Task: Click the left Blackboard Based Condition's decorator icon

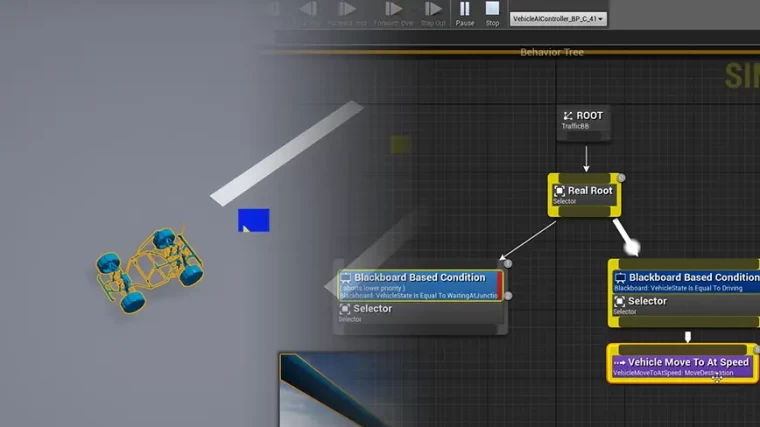Action: (345, 278)
